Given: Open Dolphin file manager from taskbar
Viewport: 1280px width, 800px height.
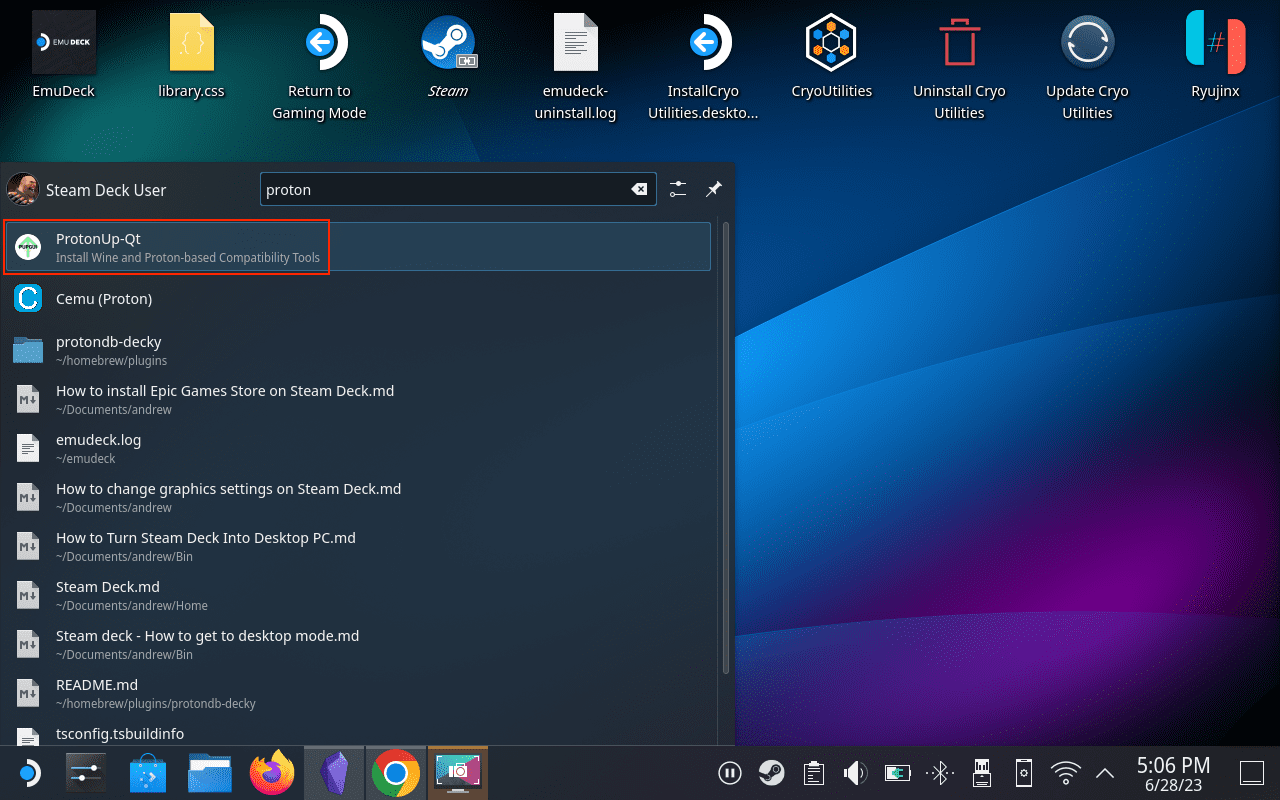Looking at the screenshot, I should (210, 773).
